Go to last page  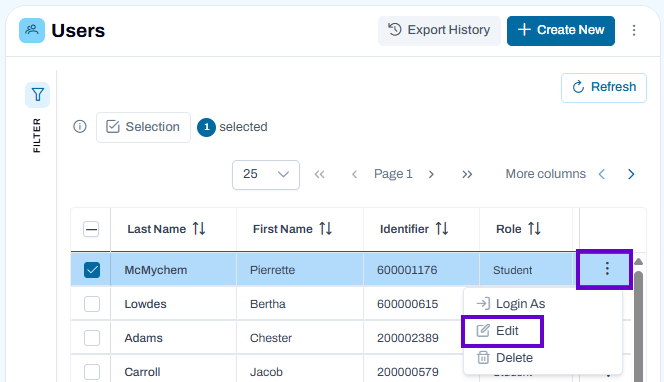pyautogui.click(x=467, y=174)
